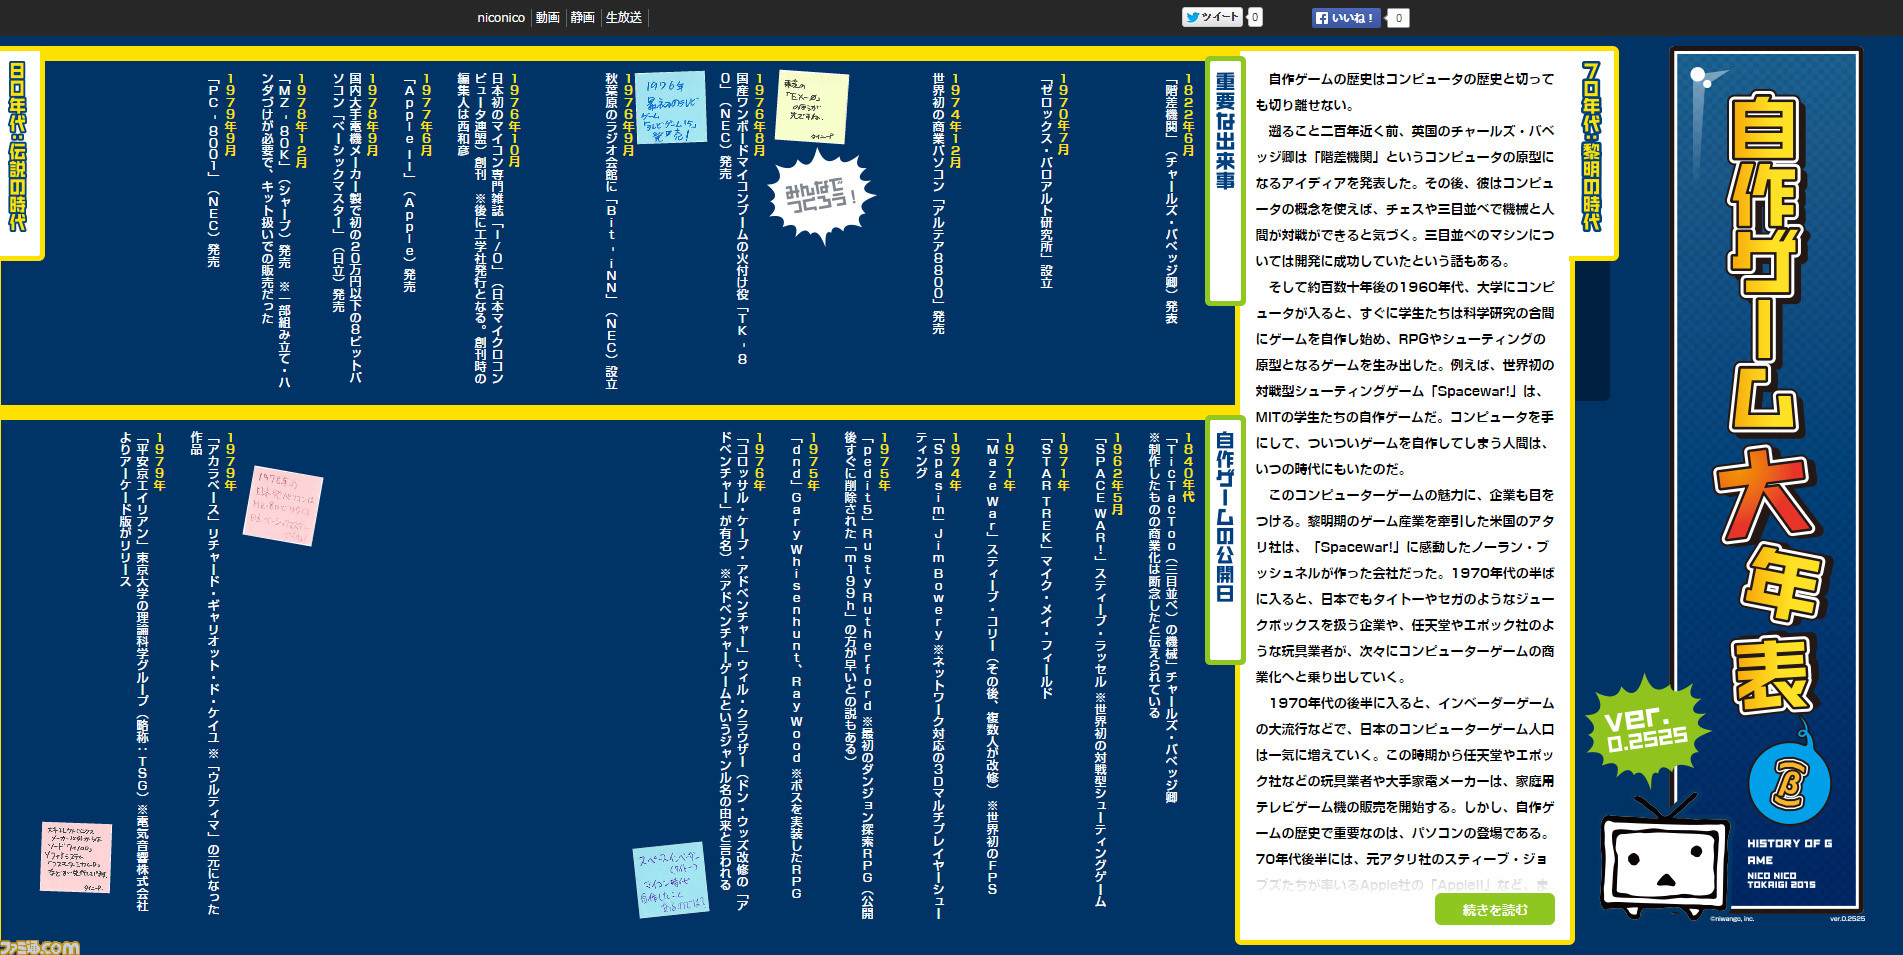The height and width of the screenshot is (955, 1903).
Task: Select the 1979年 平安京エイリアン entry
Action: pos(141,672)
